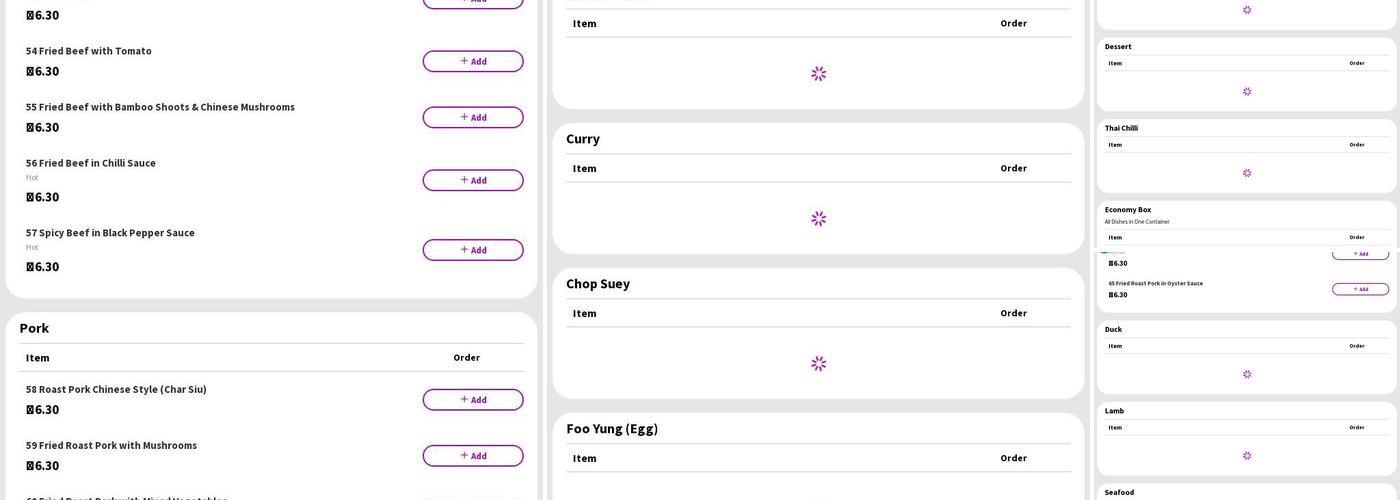Click the Pork section heading

34,328
